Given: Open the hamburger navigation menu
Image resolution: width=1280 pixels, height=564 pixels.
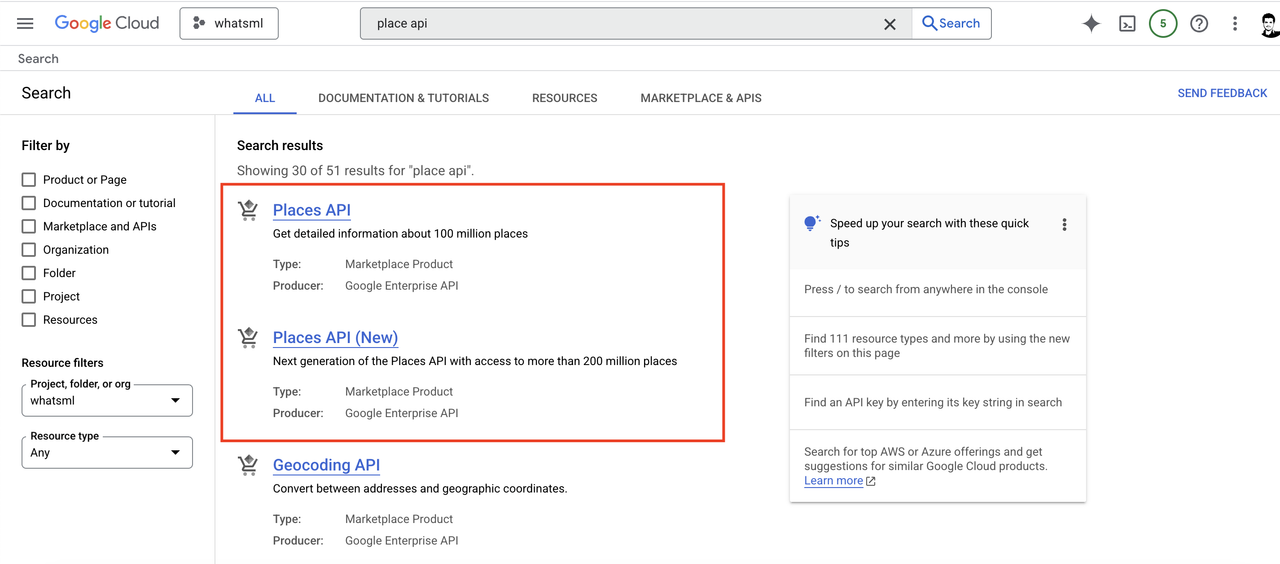Looking at the screenshot, I should (x=26, y=24).
